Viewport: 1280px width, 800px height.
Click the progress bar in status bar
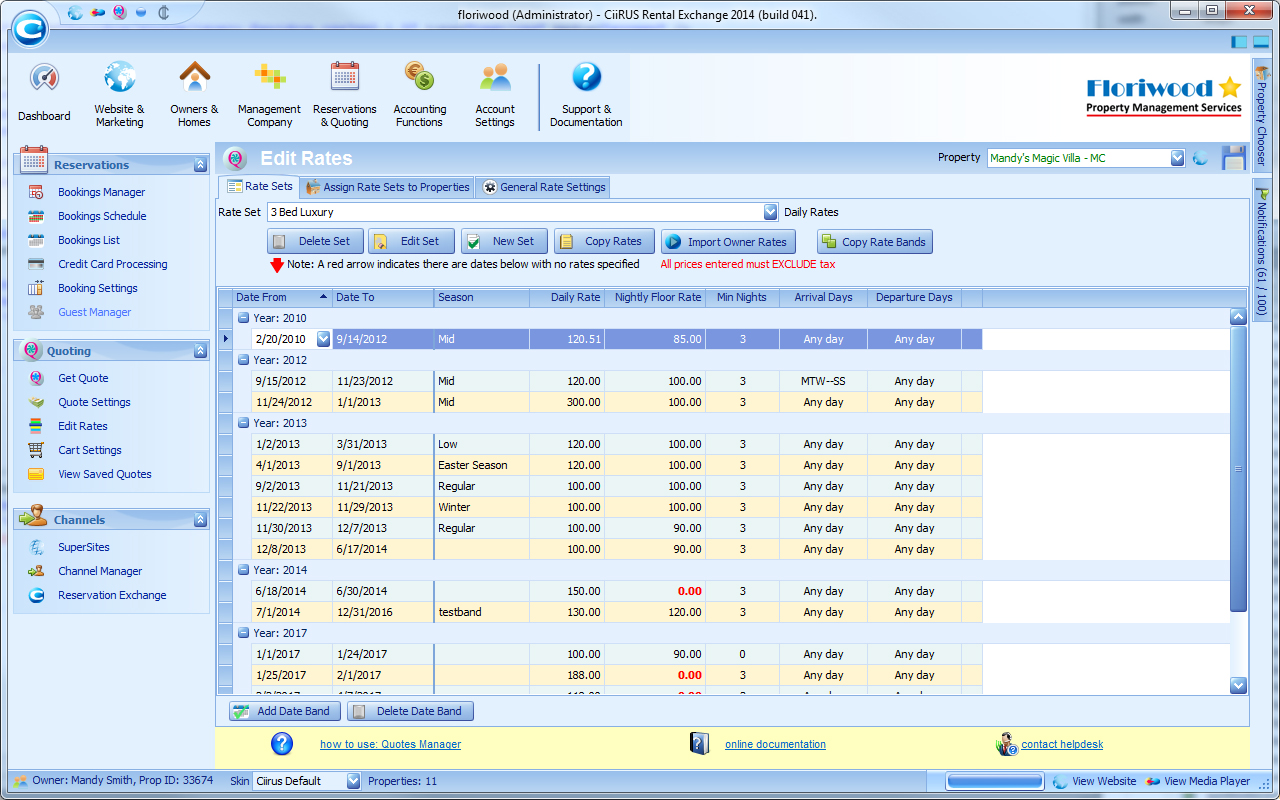click(x=995, y=781)
